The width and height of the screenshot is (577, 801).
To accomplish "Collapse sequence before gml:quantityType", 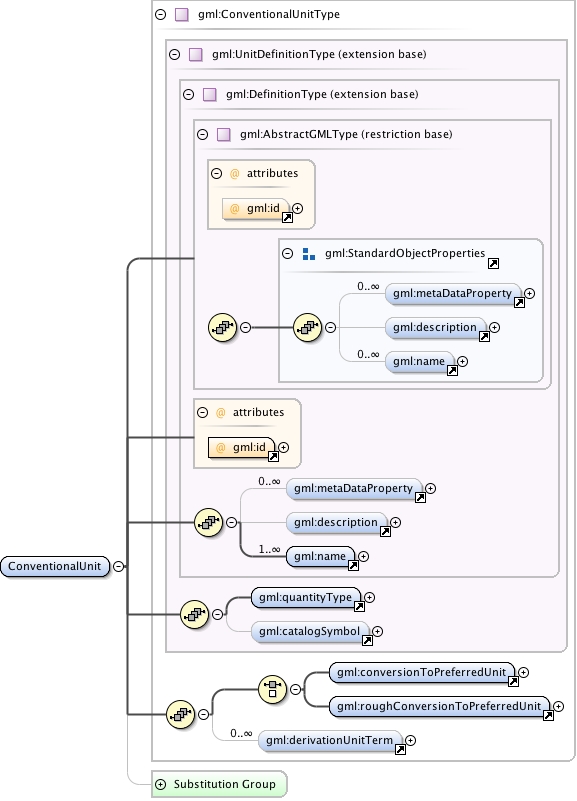I will click(x=218, y=615).
